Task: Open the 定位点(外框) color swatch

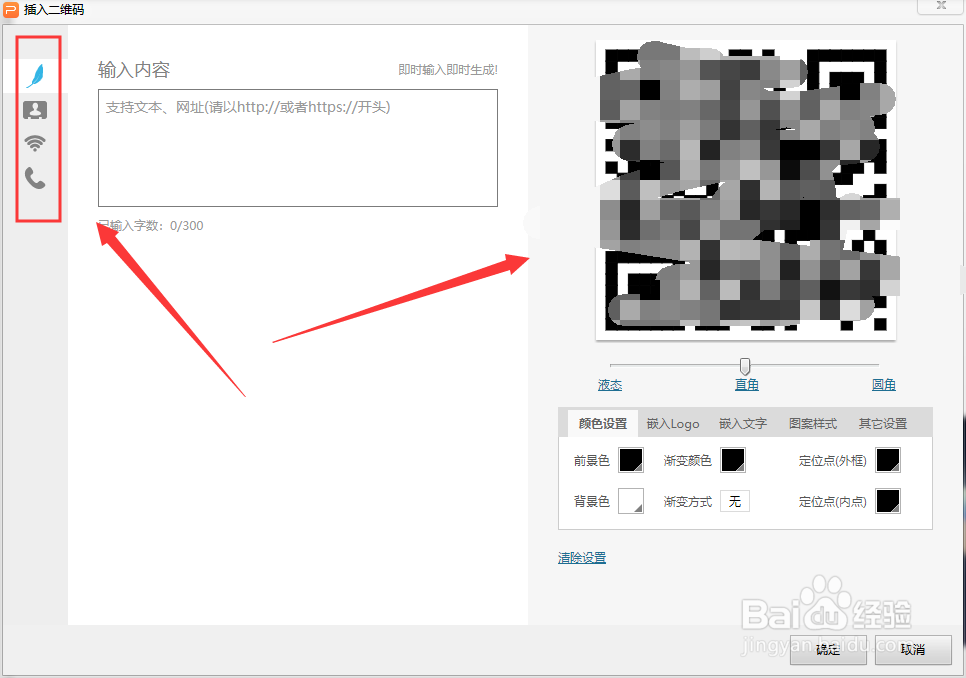Action: pos(888,460)
